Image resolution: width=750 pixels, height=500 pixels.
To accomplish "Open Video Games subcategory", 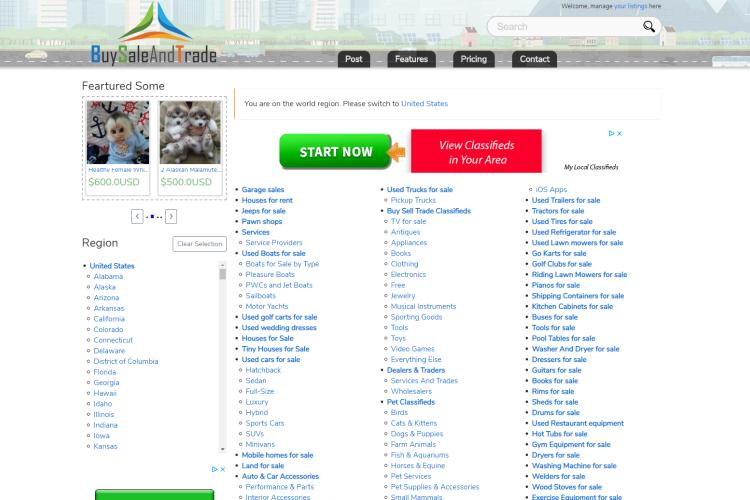I will tap(412, 349).
